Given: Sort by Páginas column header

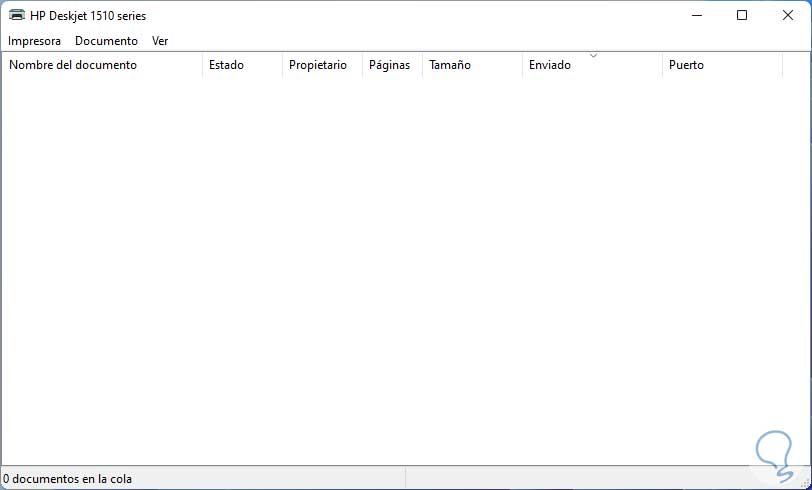Looking at the screenshot, I should (393, 65).
